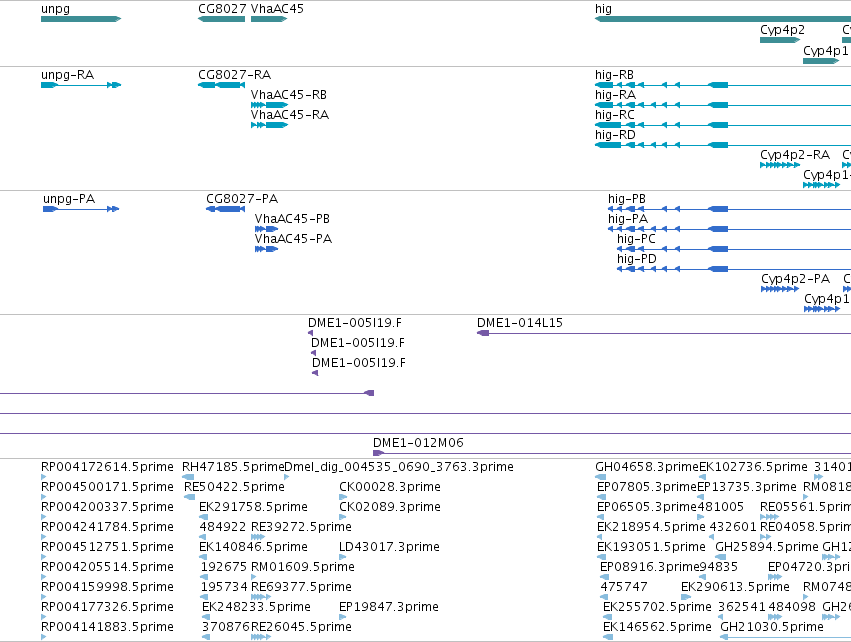
Task: Select the 475747 EST label
Action: click(x=624, y=587)
